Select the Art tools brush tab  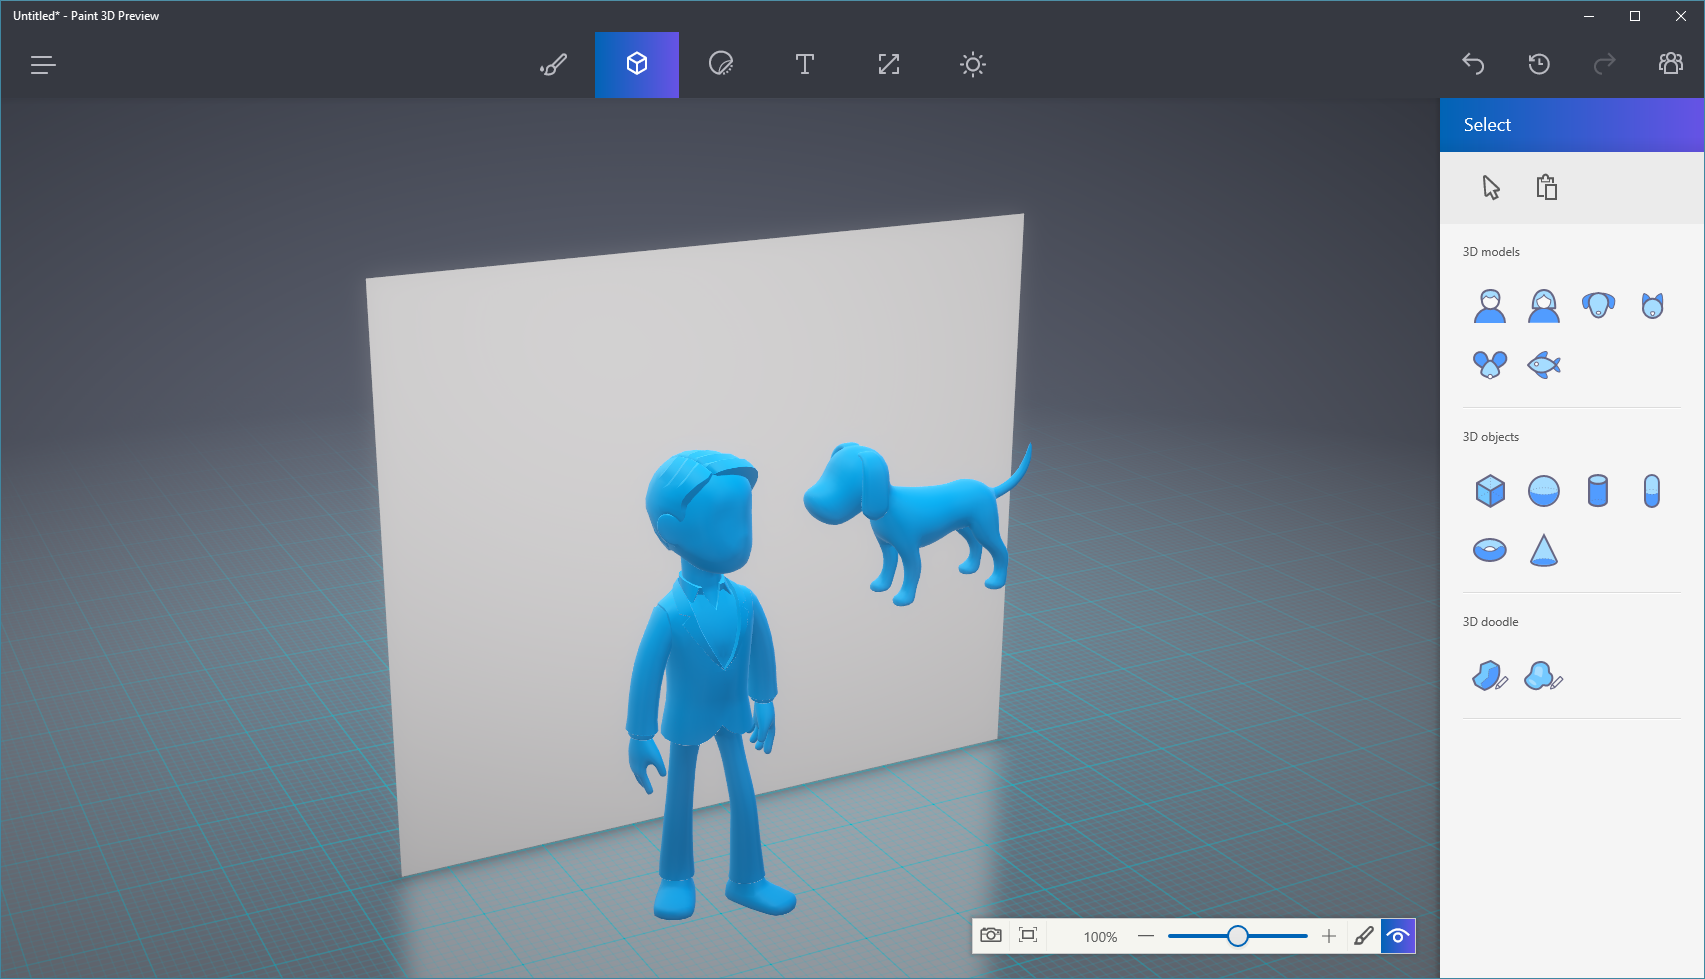point(553,65)
